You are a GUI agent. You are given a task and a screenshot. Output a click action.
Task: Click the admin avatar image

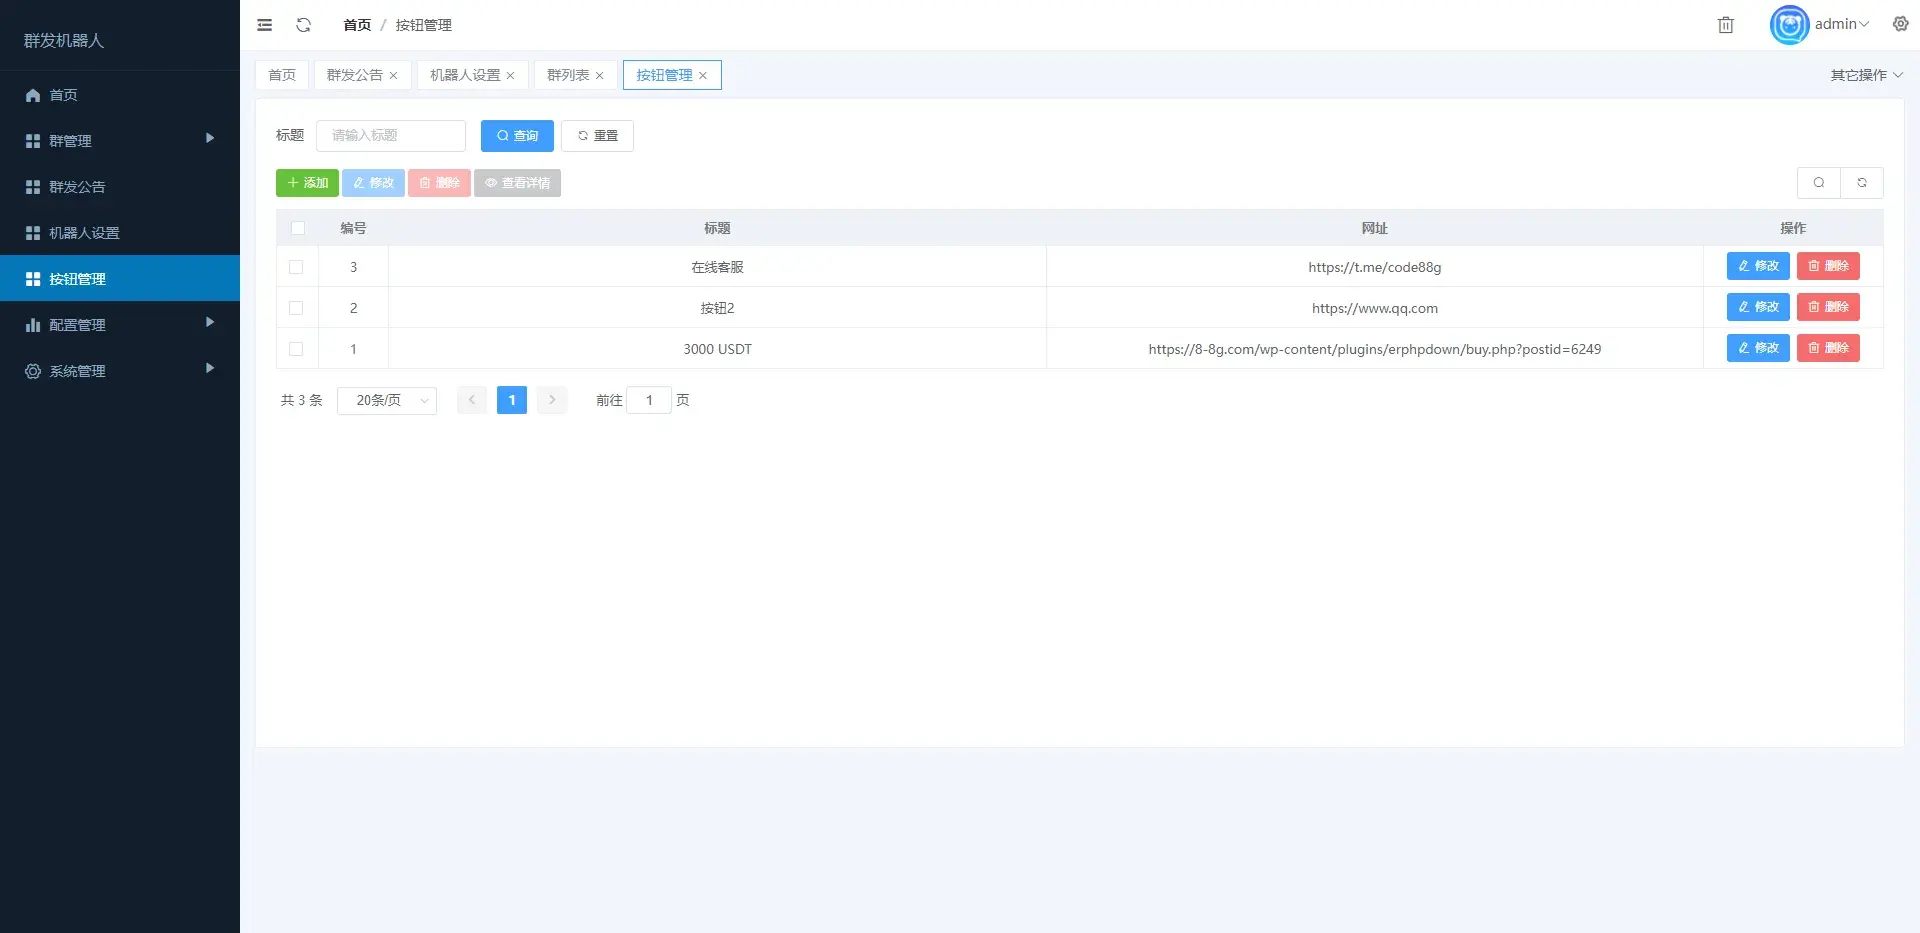click(x=1790, y=25)
